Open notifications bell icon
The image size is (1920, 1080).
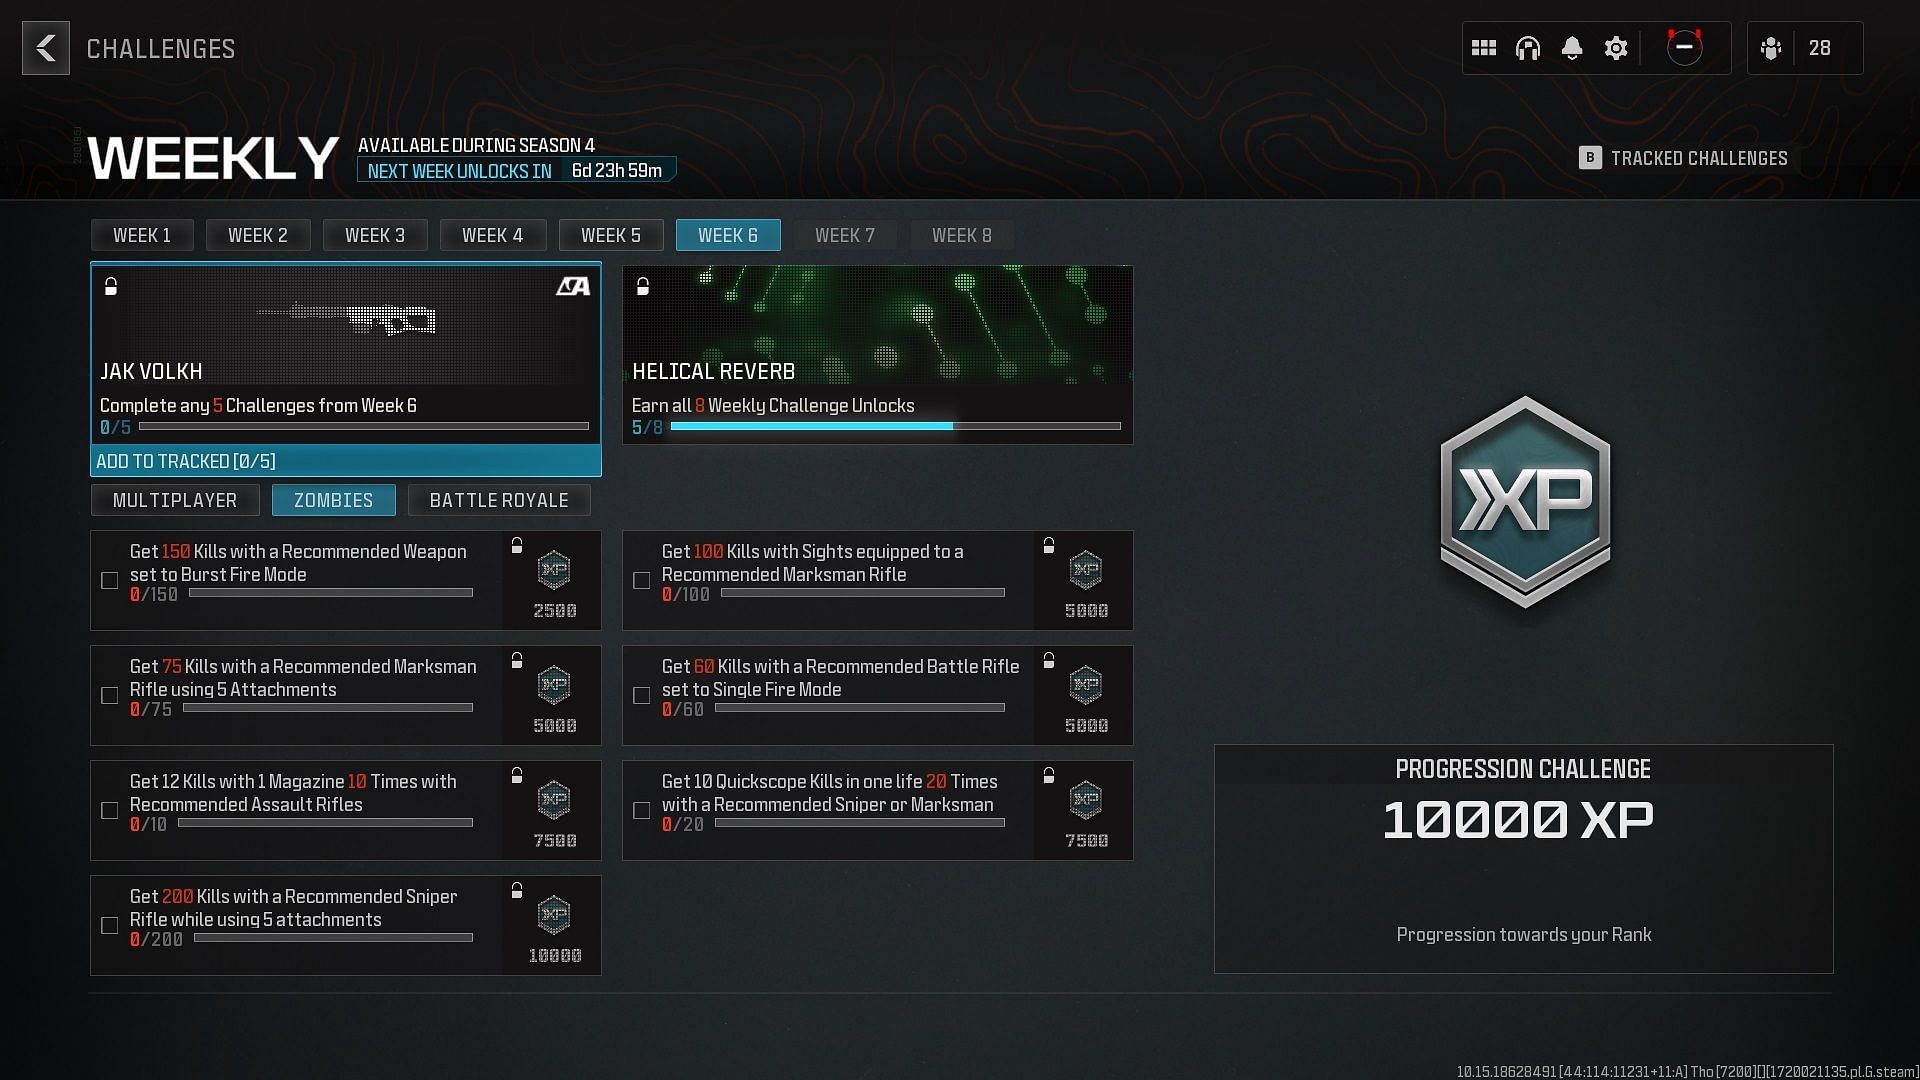[1572, 49]
